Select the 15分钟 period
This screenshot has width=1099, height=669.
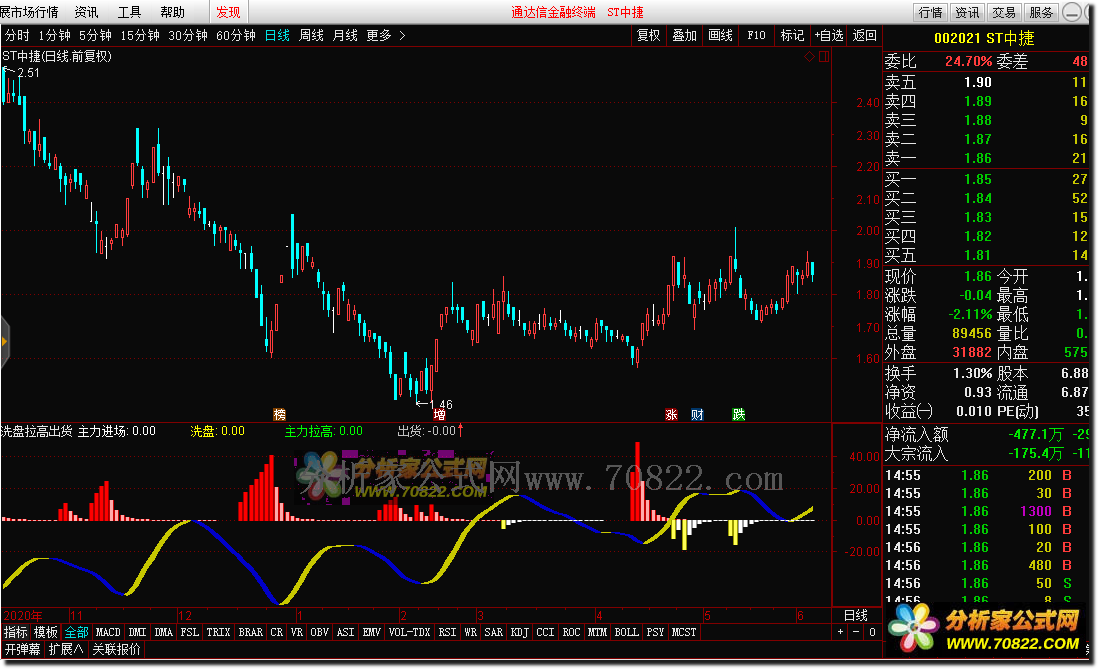(x=139, y=35)
